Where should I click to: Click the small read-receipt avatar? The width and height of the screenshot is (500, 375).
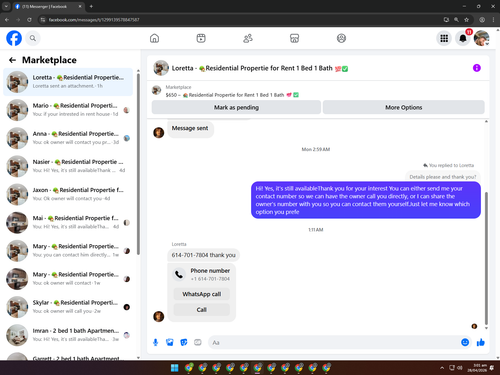point(474,326)
